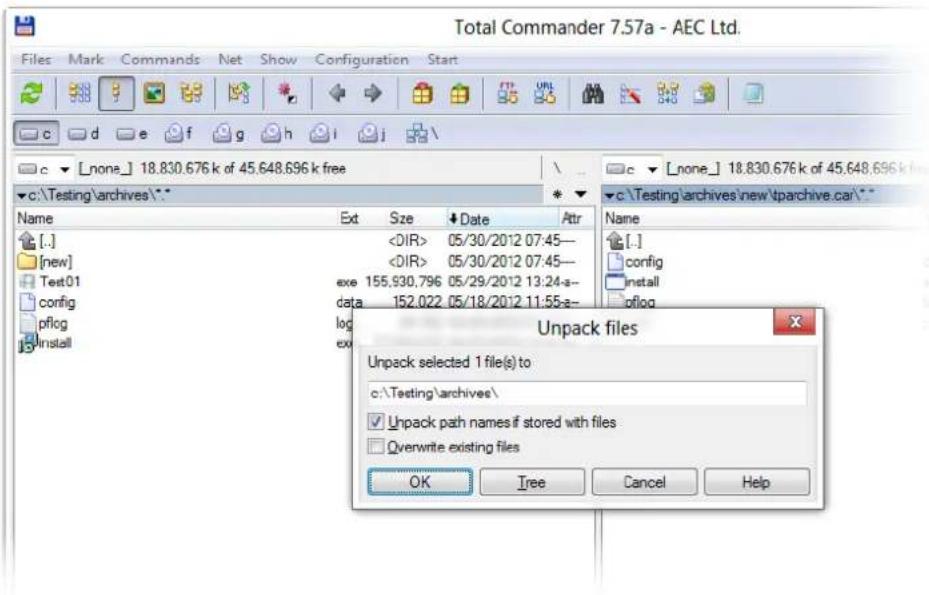
Task: Click the arrow before the left path c:\Testing\archives
Action: (21, 196)
